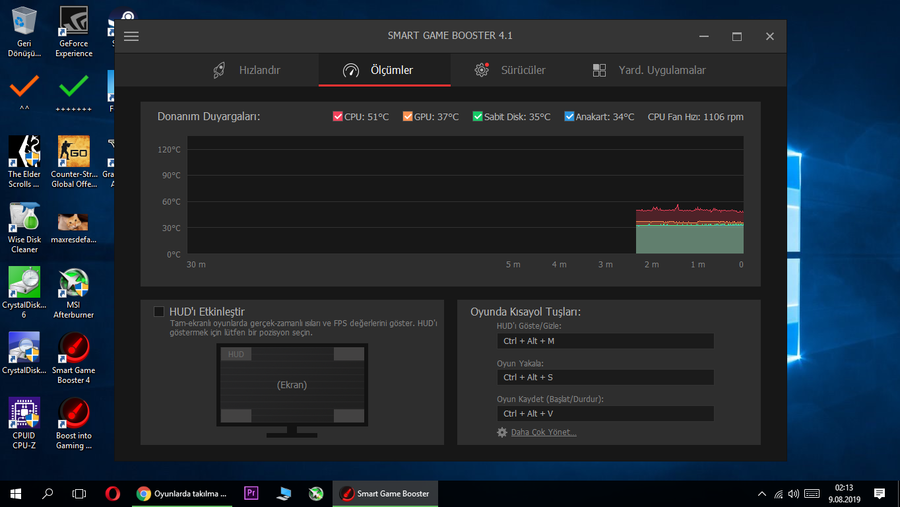Viewport: 900px width, 507px height.
Task: Minimize the Smart Game Booster window
Action: point(704,36)
